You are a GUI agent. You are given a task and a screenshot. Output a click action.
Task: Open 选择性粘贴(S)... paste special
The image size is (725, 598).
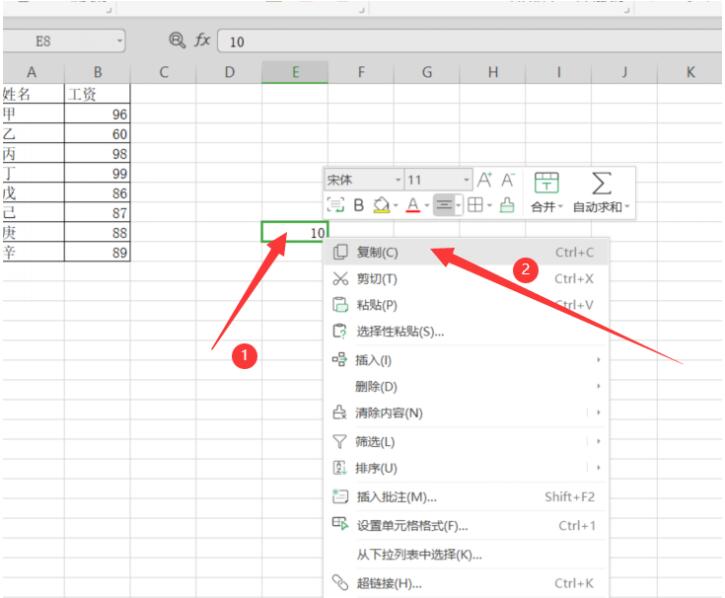point(466,331)
